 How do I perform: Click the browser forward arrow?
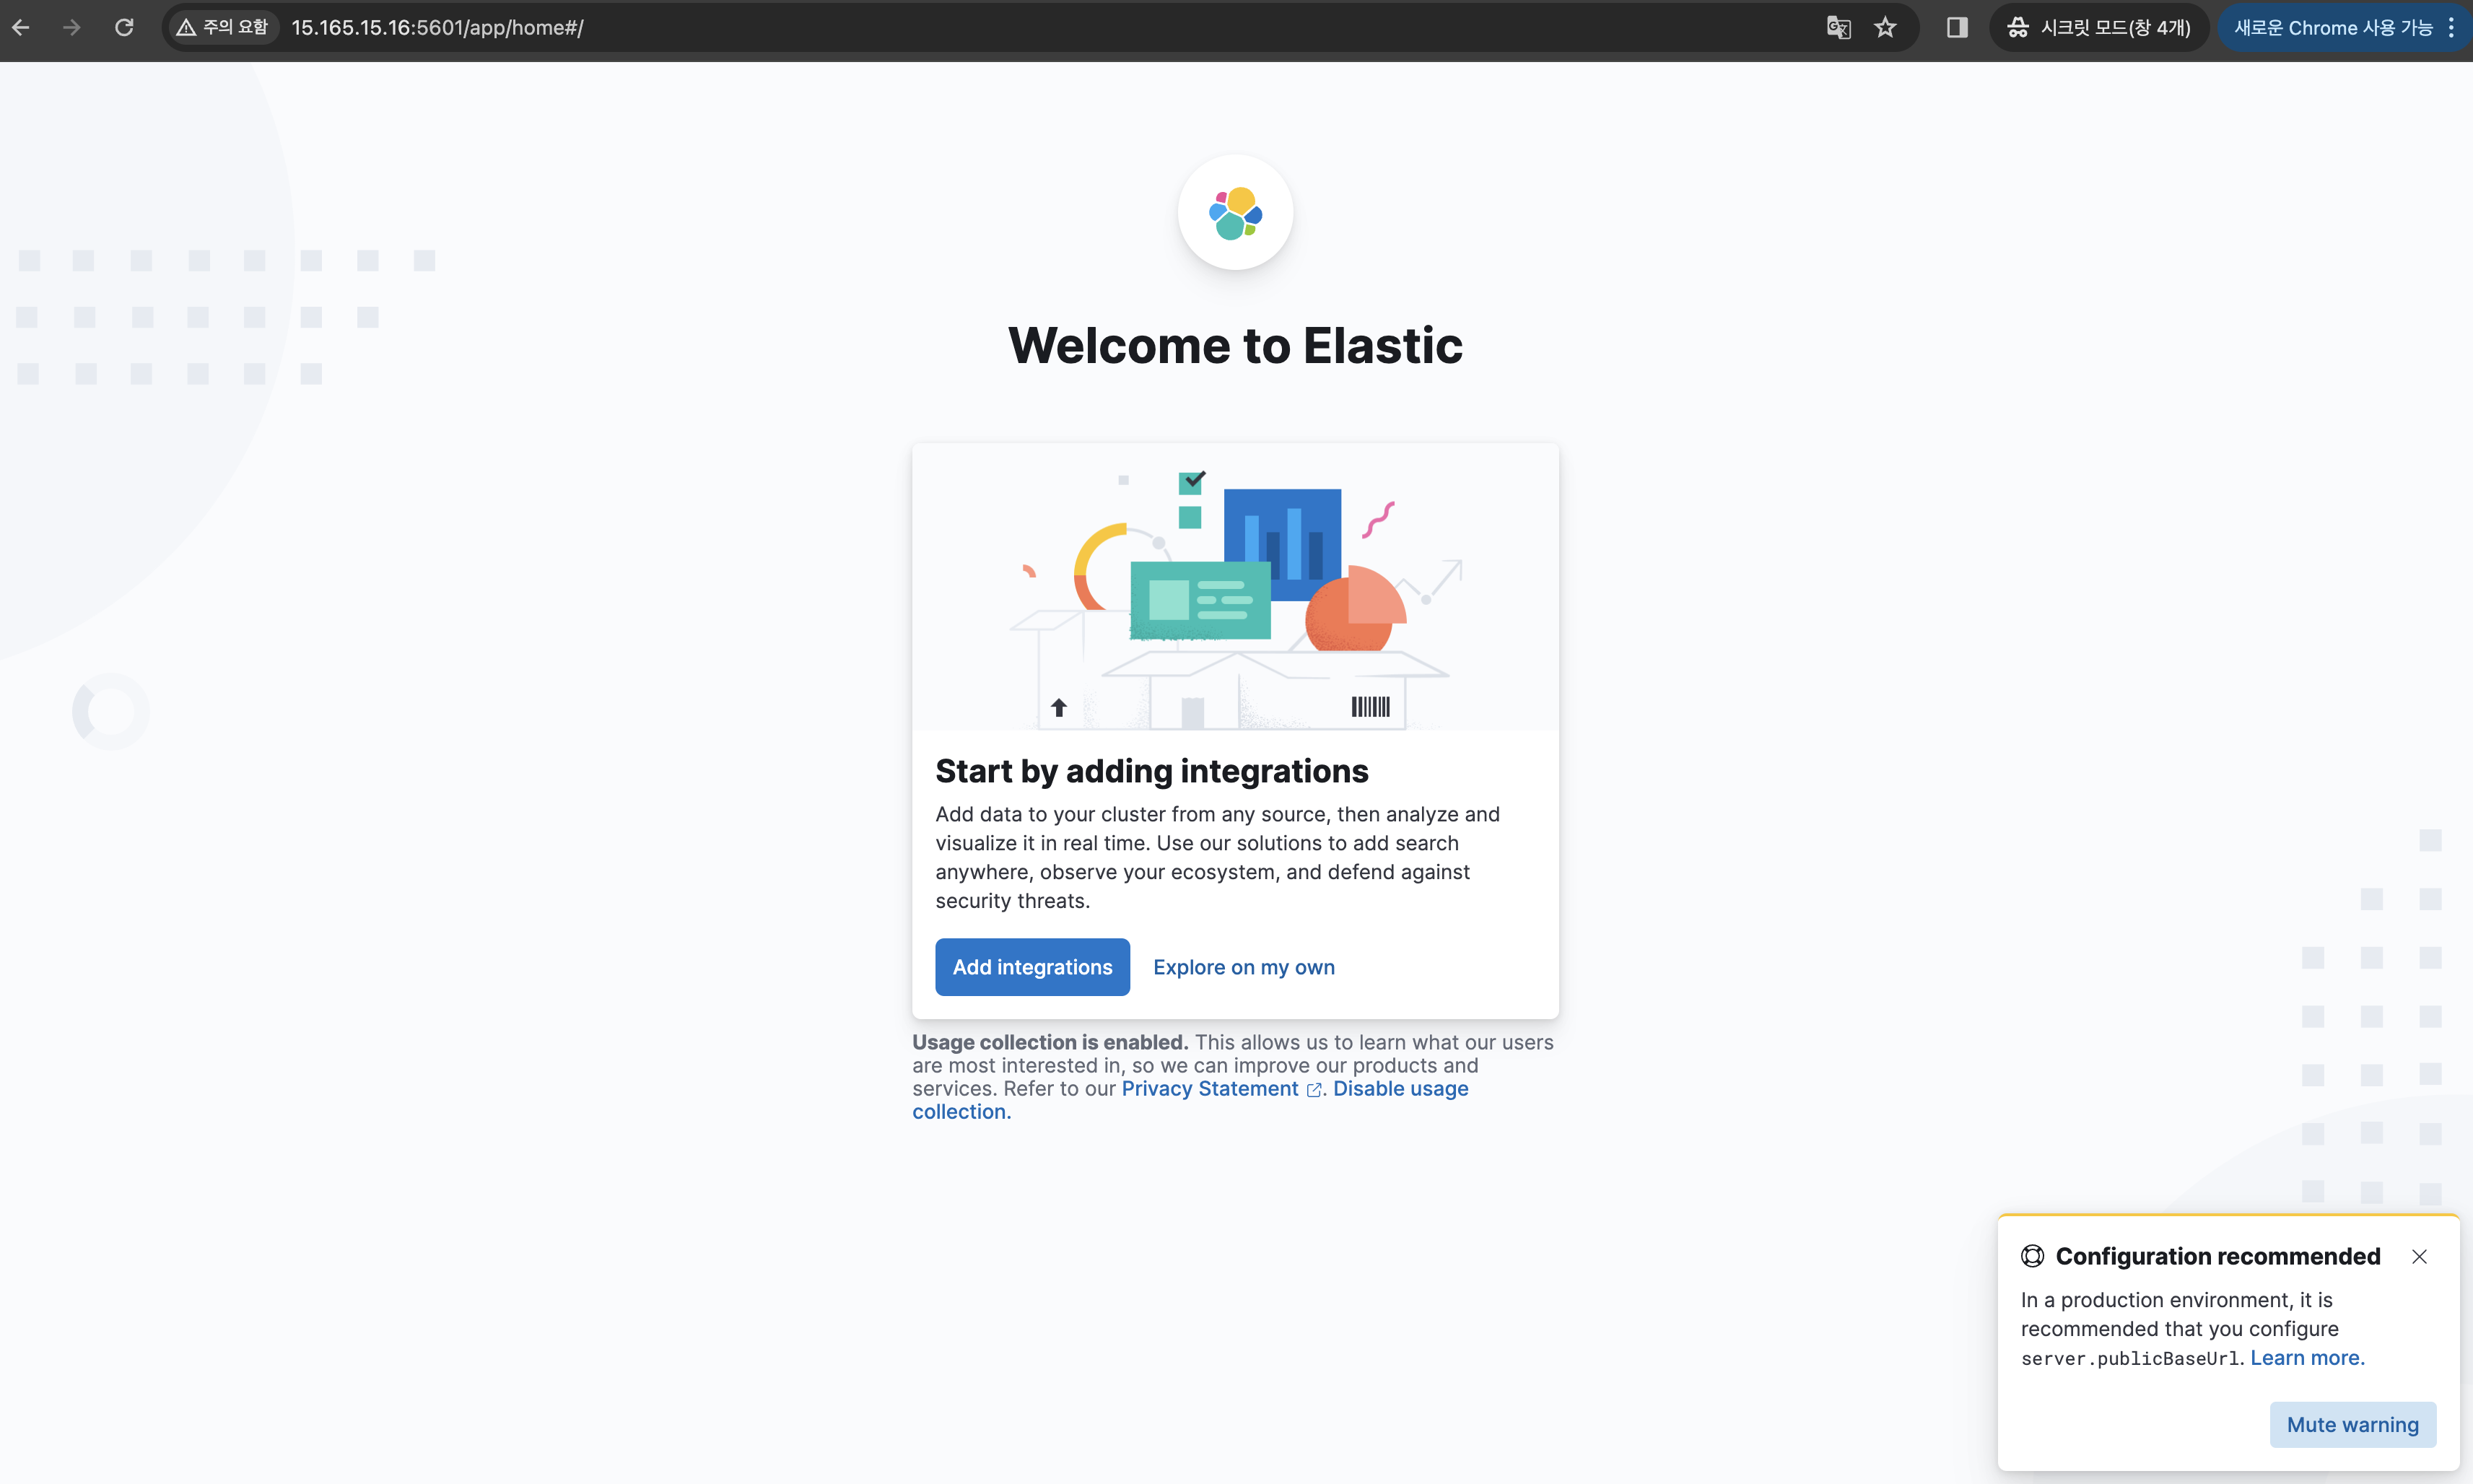point(72,28)
